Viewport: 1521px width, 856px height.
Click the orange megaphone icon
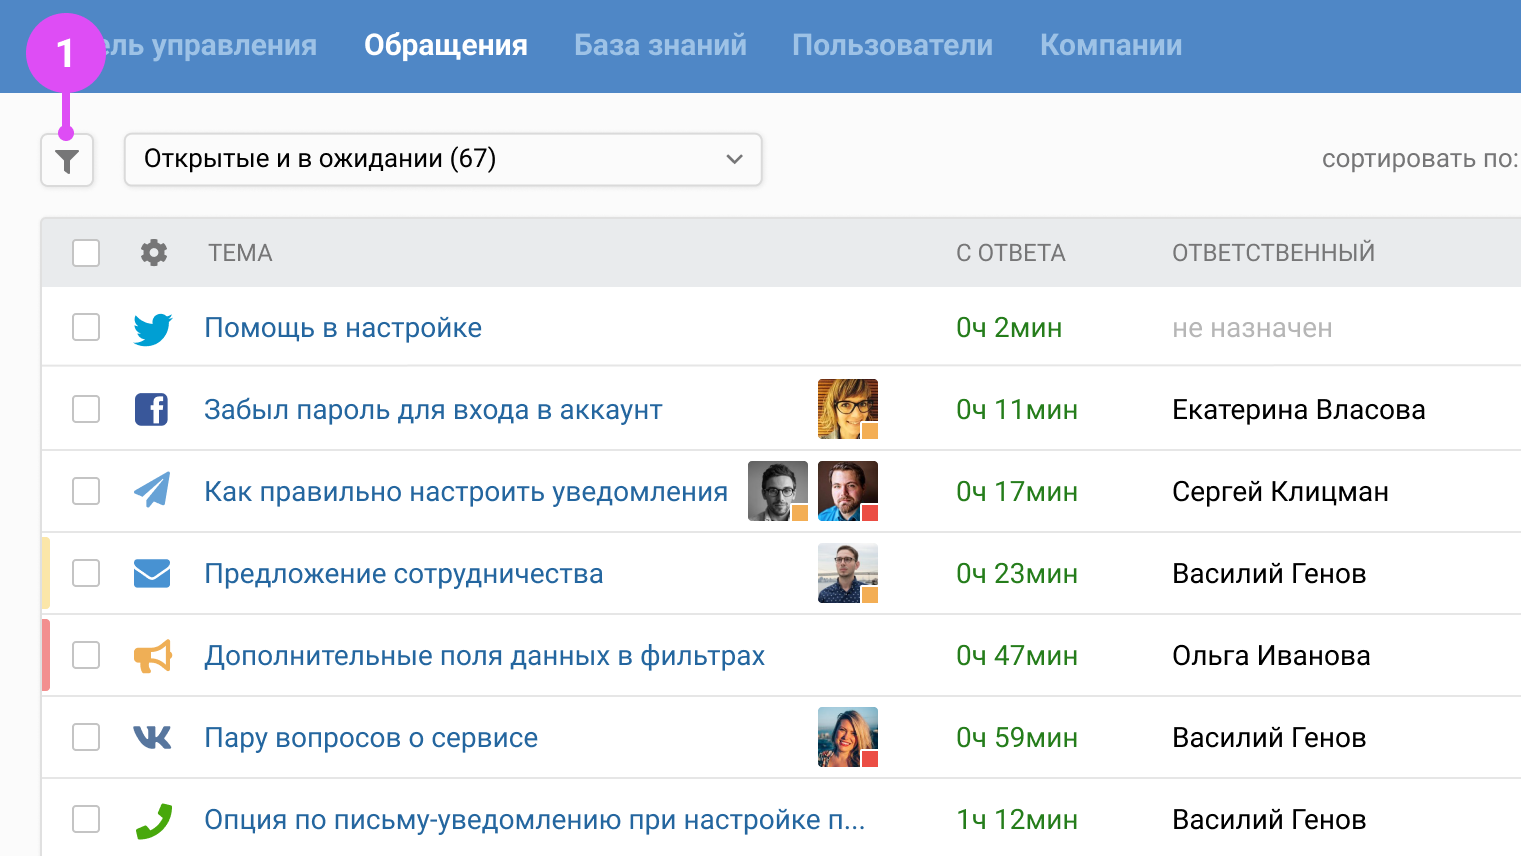tap(153, 656)
